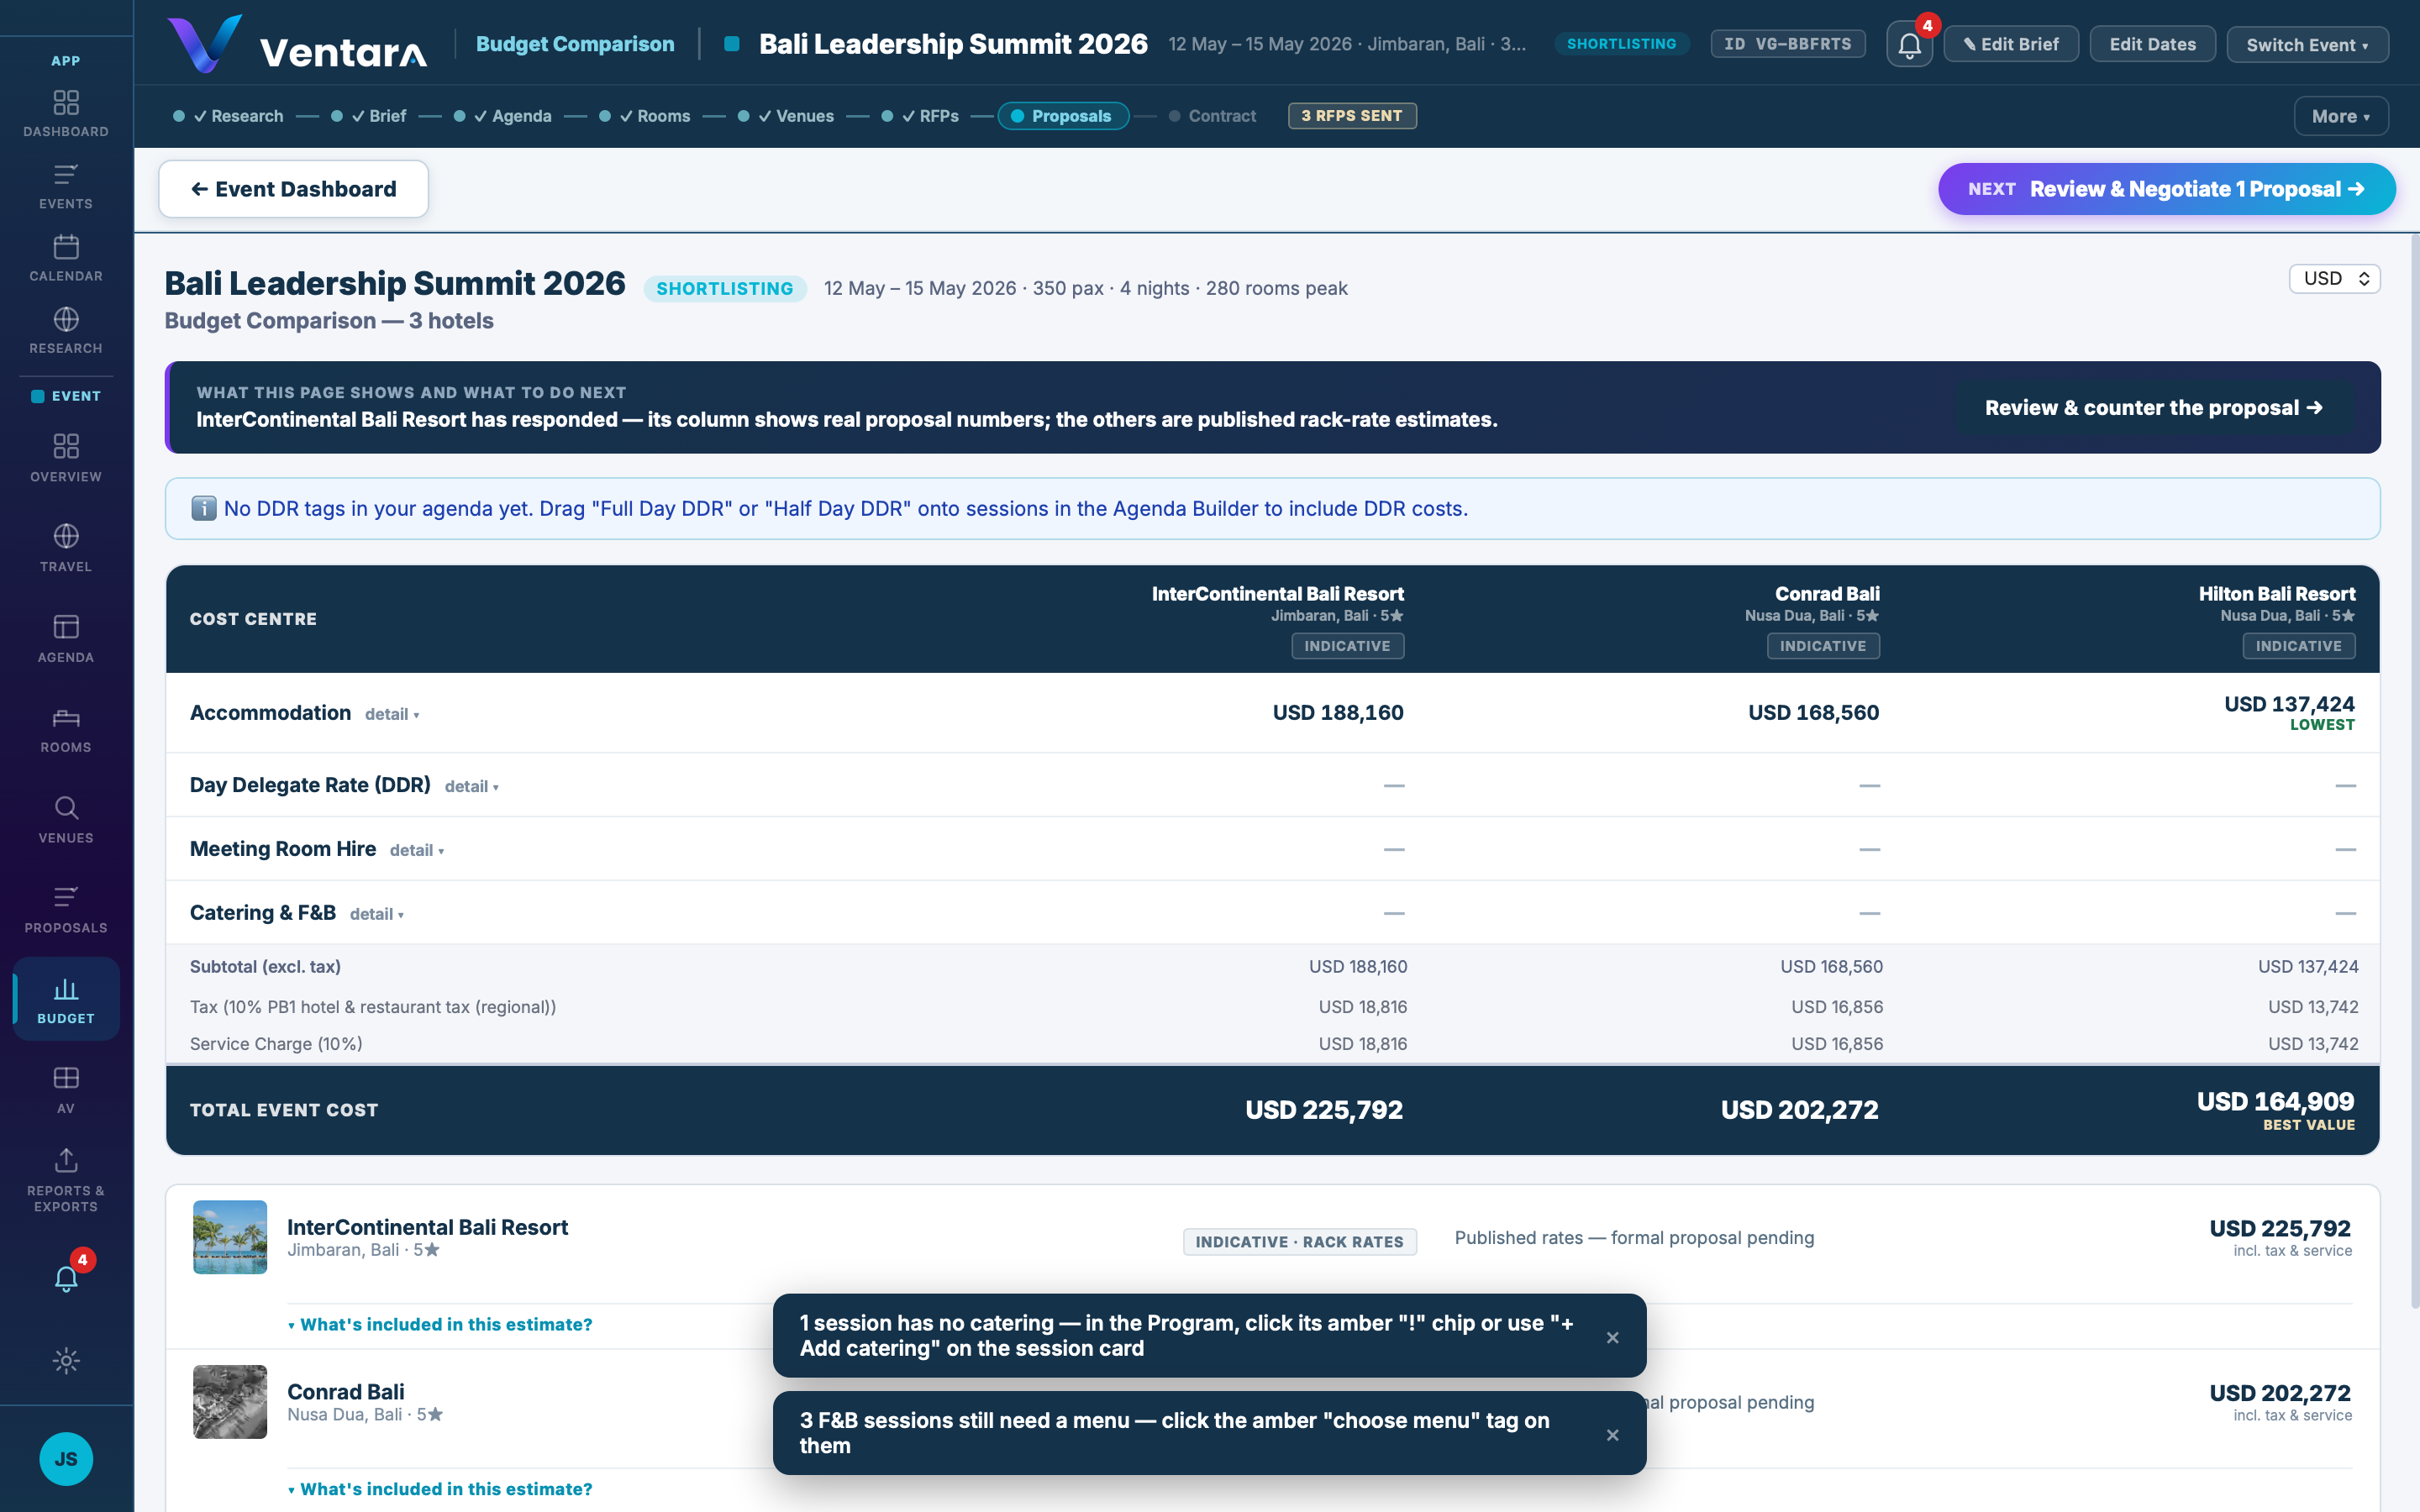The height and width of the screenshot is (1512, 2420).
Task: Open the Overview sidebar icon
Action: [66, 458]
